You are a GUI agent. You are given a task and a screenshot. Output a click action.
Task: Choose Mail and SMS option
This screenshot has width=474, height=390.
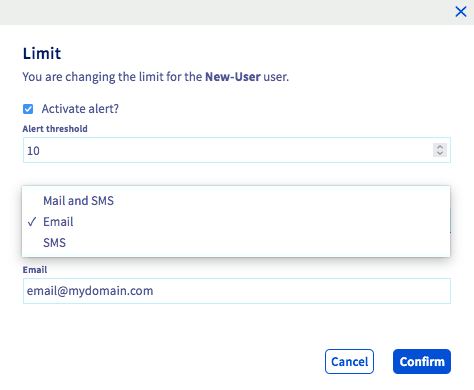(236, 201)
